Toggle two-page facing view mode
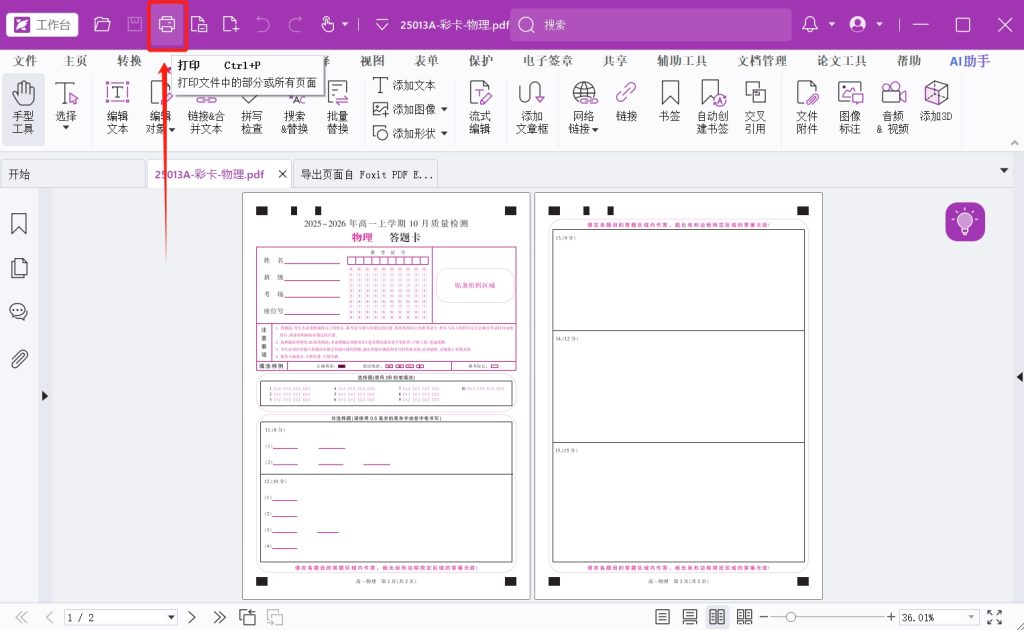 click(x=717, y=617)
